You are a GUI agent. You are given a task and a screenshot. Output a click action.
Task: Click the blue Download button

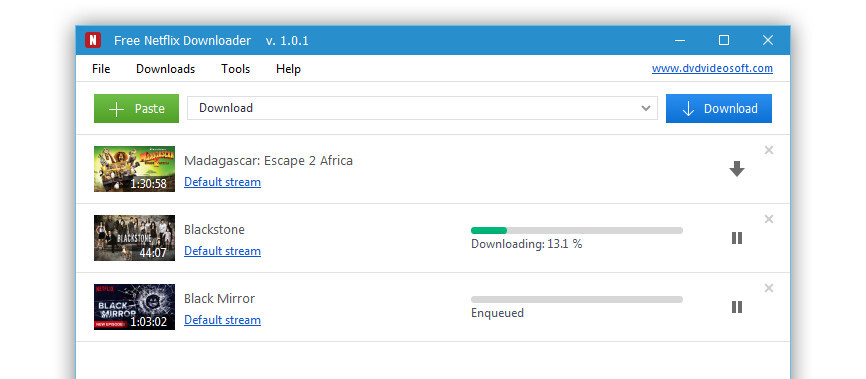coord(719,108)
